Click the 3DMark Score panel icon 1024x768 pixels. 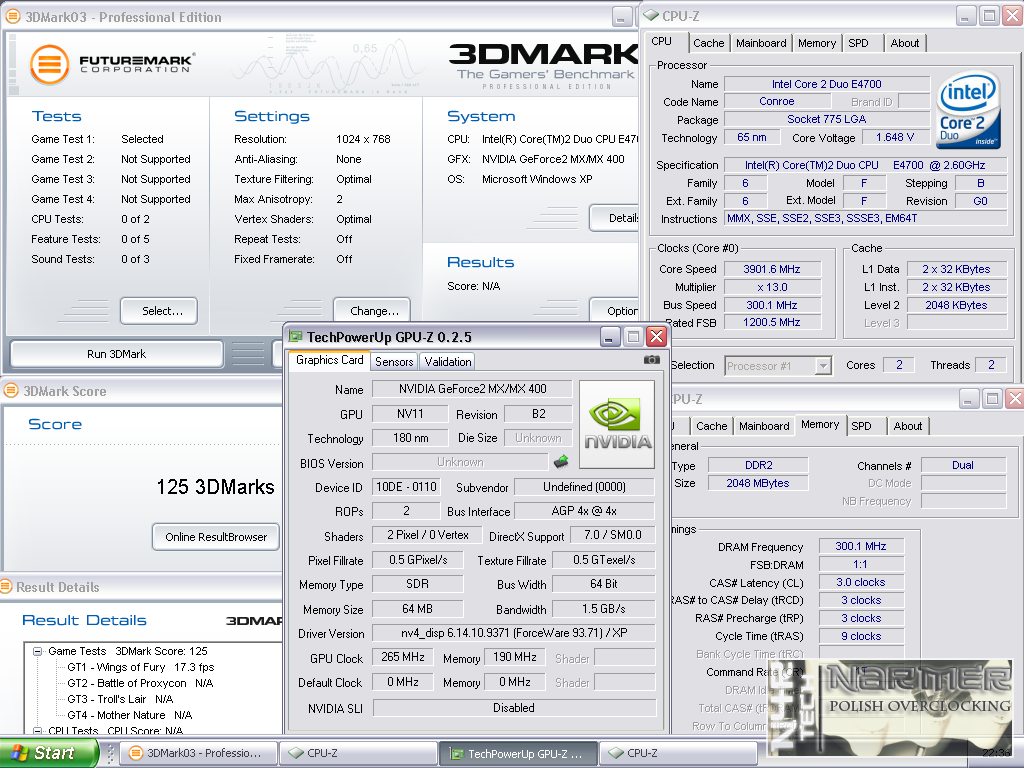tap(11, 391)
